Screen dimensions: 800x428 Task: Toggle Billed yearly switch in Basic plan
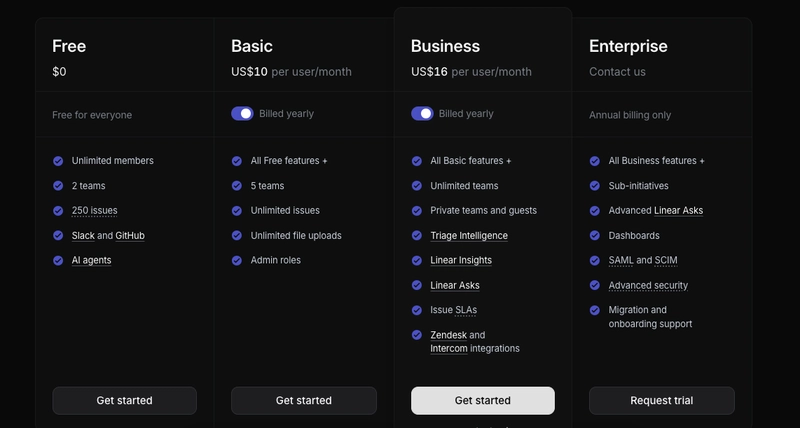click(242, 114)
